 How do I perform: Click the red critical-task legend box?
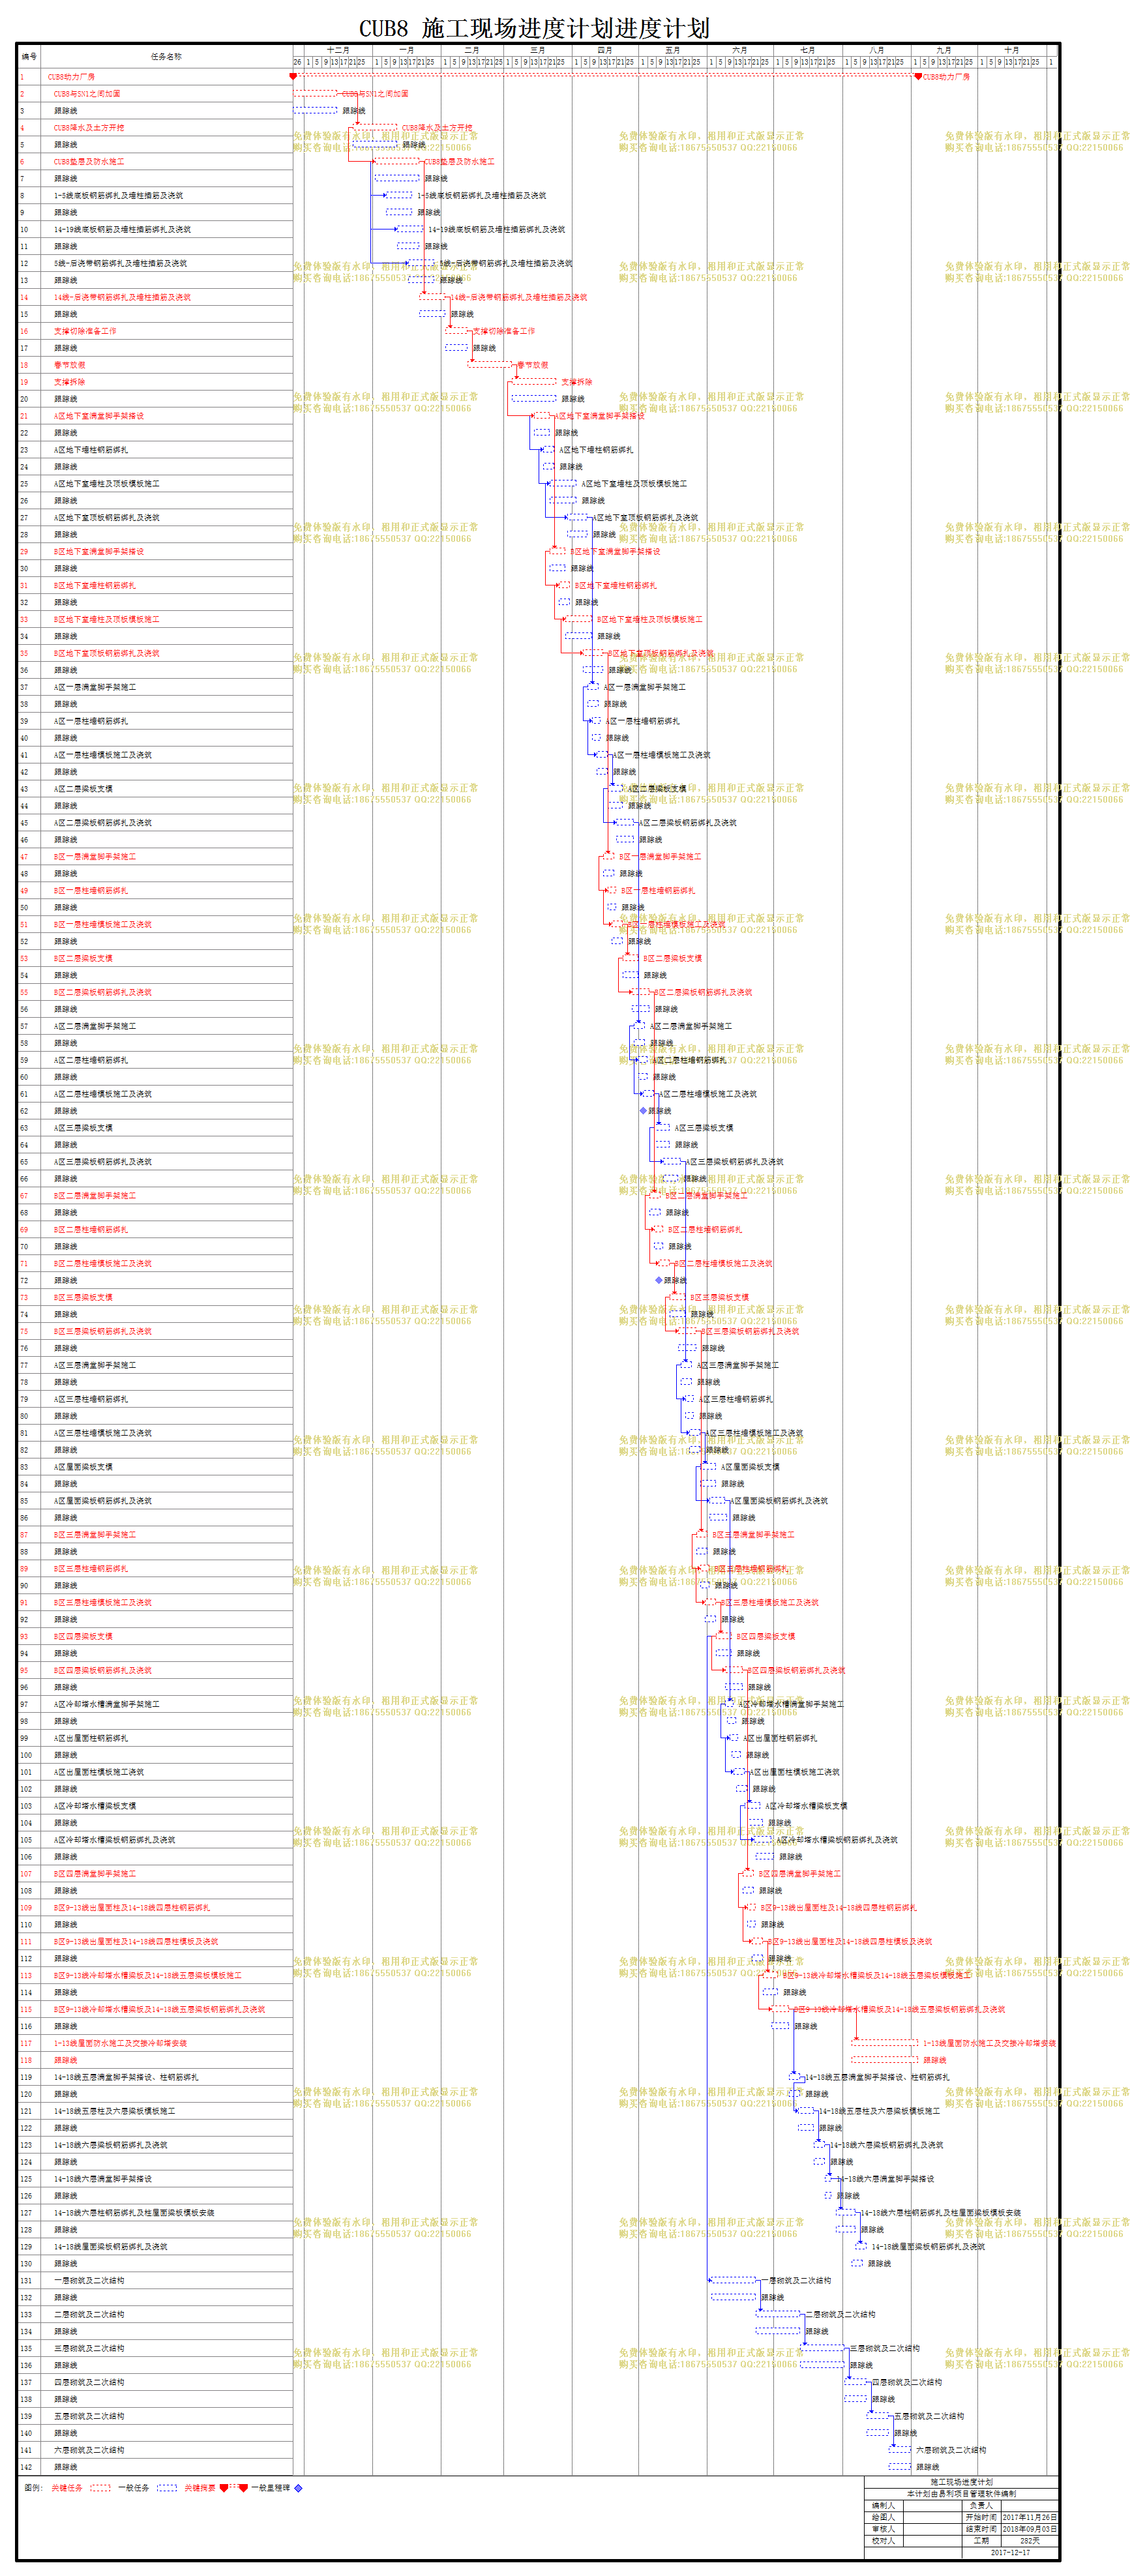tap(100, 2487)
